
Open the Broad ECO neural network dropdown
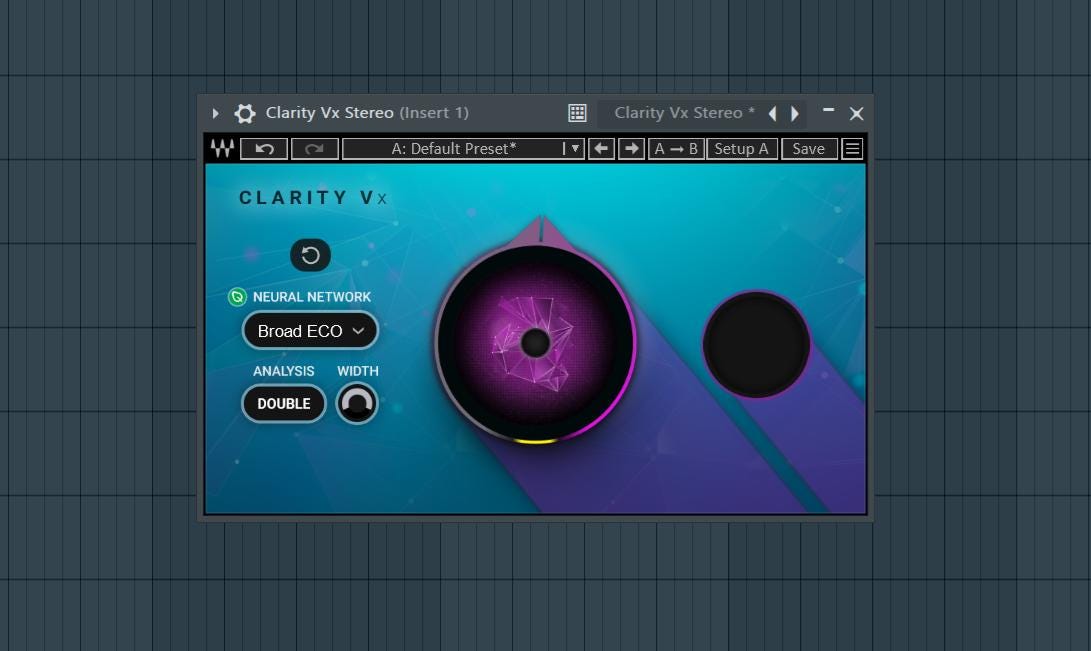(310, 331)
